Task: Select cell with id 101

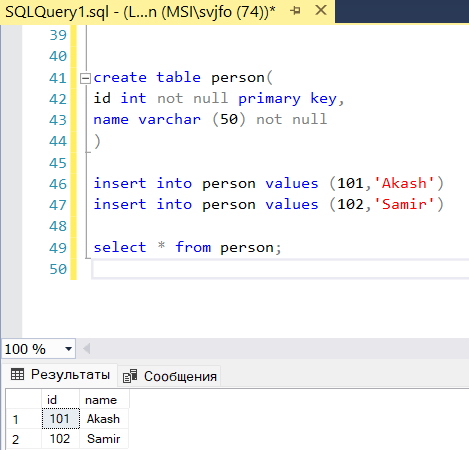Action: pos(61,419)
